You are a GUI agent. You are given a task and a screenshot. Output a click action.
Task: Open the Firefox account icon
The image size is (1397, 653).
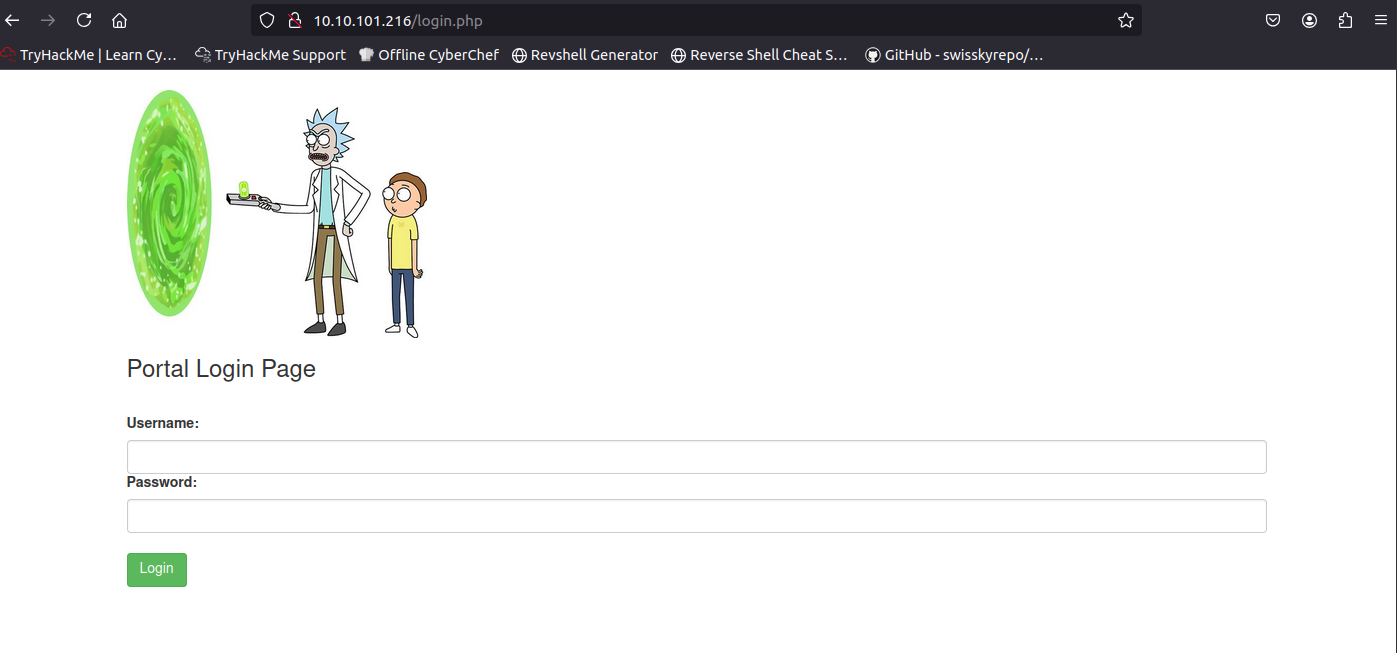[x=1309, y=20]
